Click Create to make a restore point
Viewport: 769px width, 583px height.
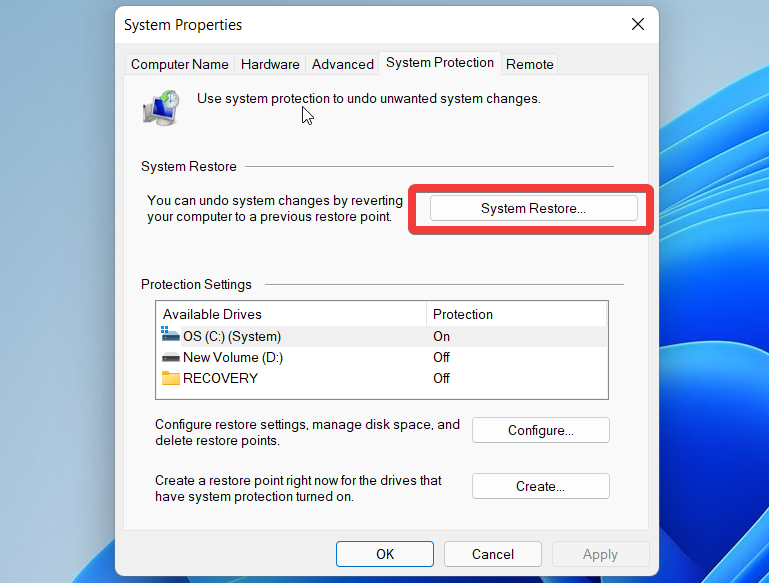[540, 486]
